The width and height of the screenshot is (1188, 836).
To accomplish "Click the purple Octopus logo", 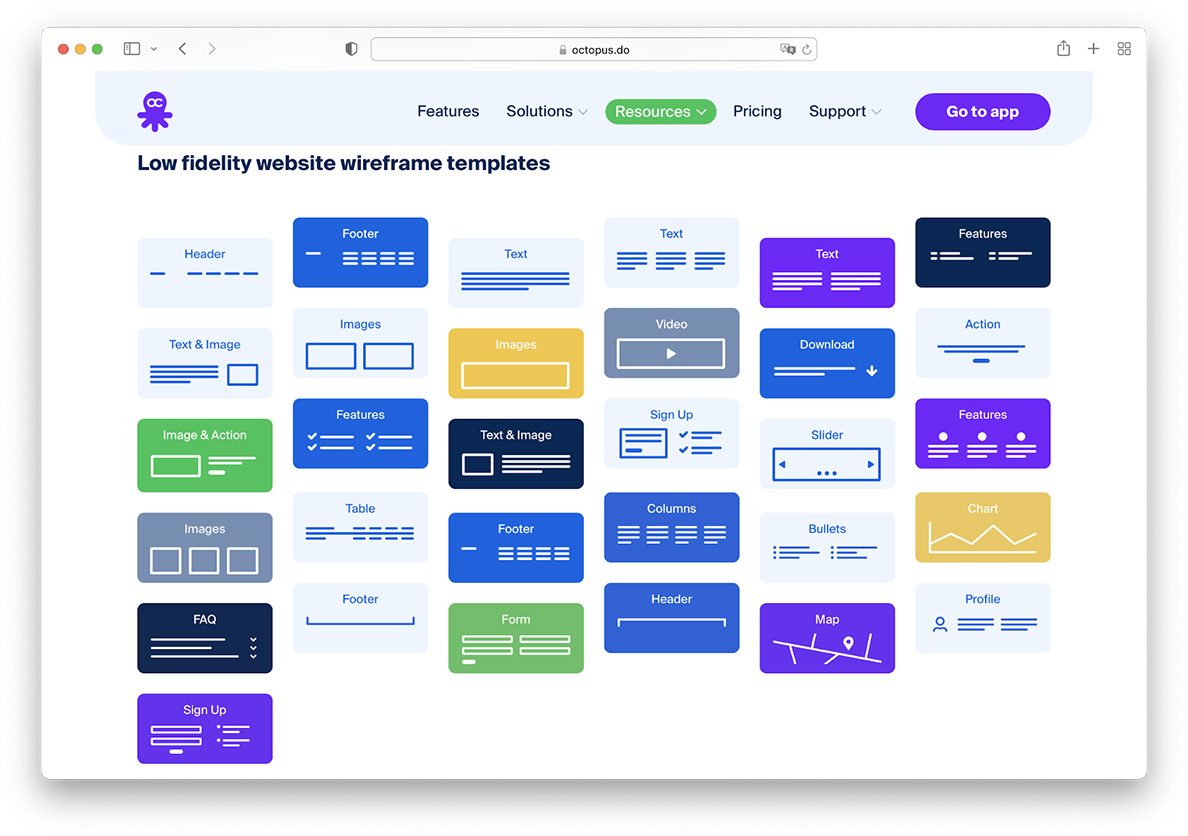I will (155, 111).
